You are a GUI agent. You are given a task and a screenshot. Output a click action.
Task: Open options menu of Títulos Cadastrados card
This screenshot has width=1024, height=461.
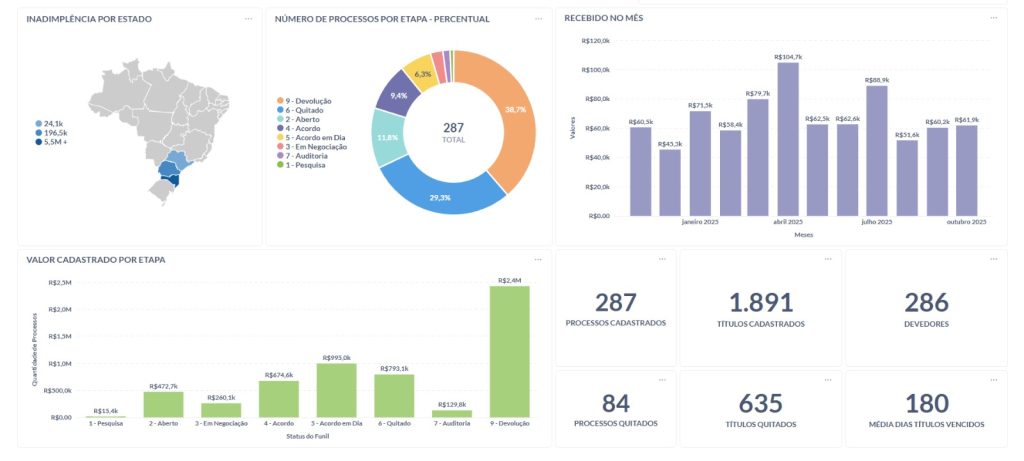click(828, 259)
